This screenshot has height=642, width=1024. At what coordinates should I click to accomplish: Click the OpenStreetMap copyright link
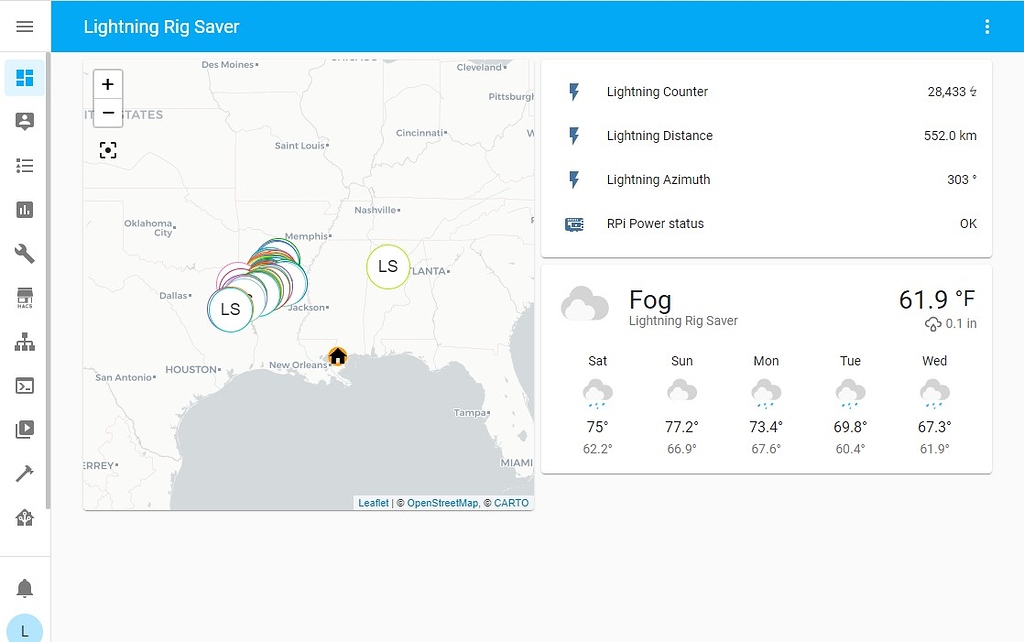(x=442, y=503)
